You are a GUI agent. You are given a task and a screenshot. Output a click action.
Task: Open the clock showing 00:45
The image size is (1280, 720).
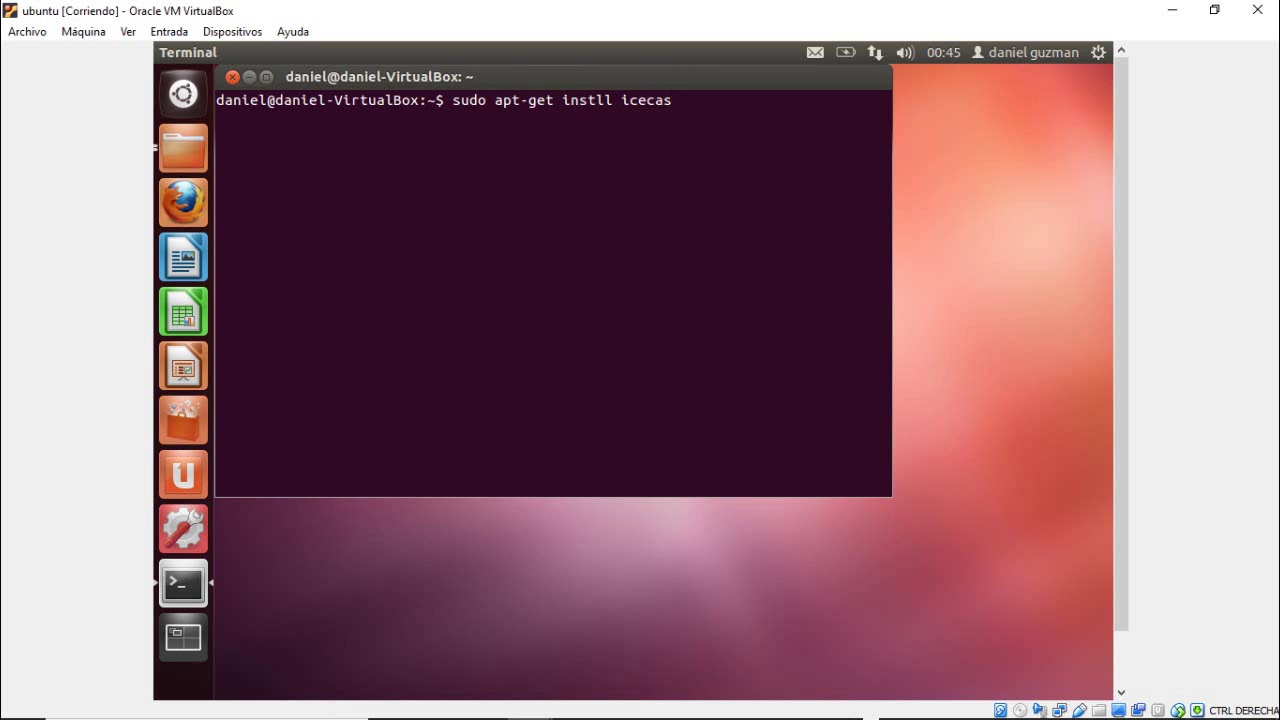pyautogui.click(x=943, y=53)
